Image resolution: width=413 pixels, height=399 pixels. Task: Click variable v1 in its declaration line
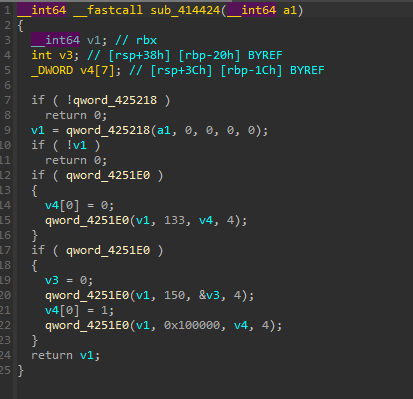94,40
